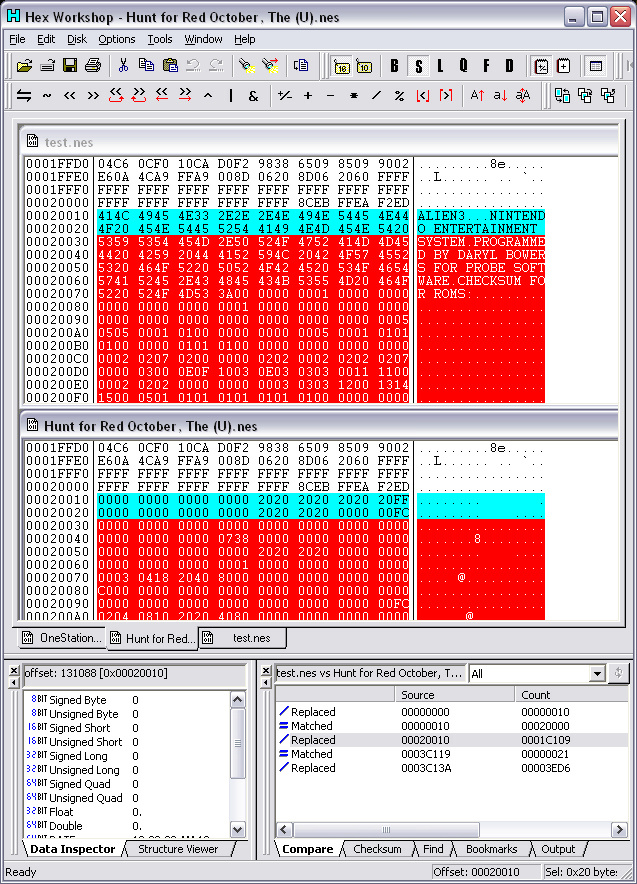Switch offsets to hexadecimal with the 16 icon
The height and width of the screenshot is (884, 637).
tap(342, 67)
